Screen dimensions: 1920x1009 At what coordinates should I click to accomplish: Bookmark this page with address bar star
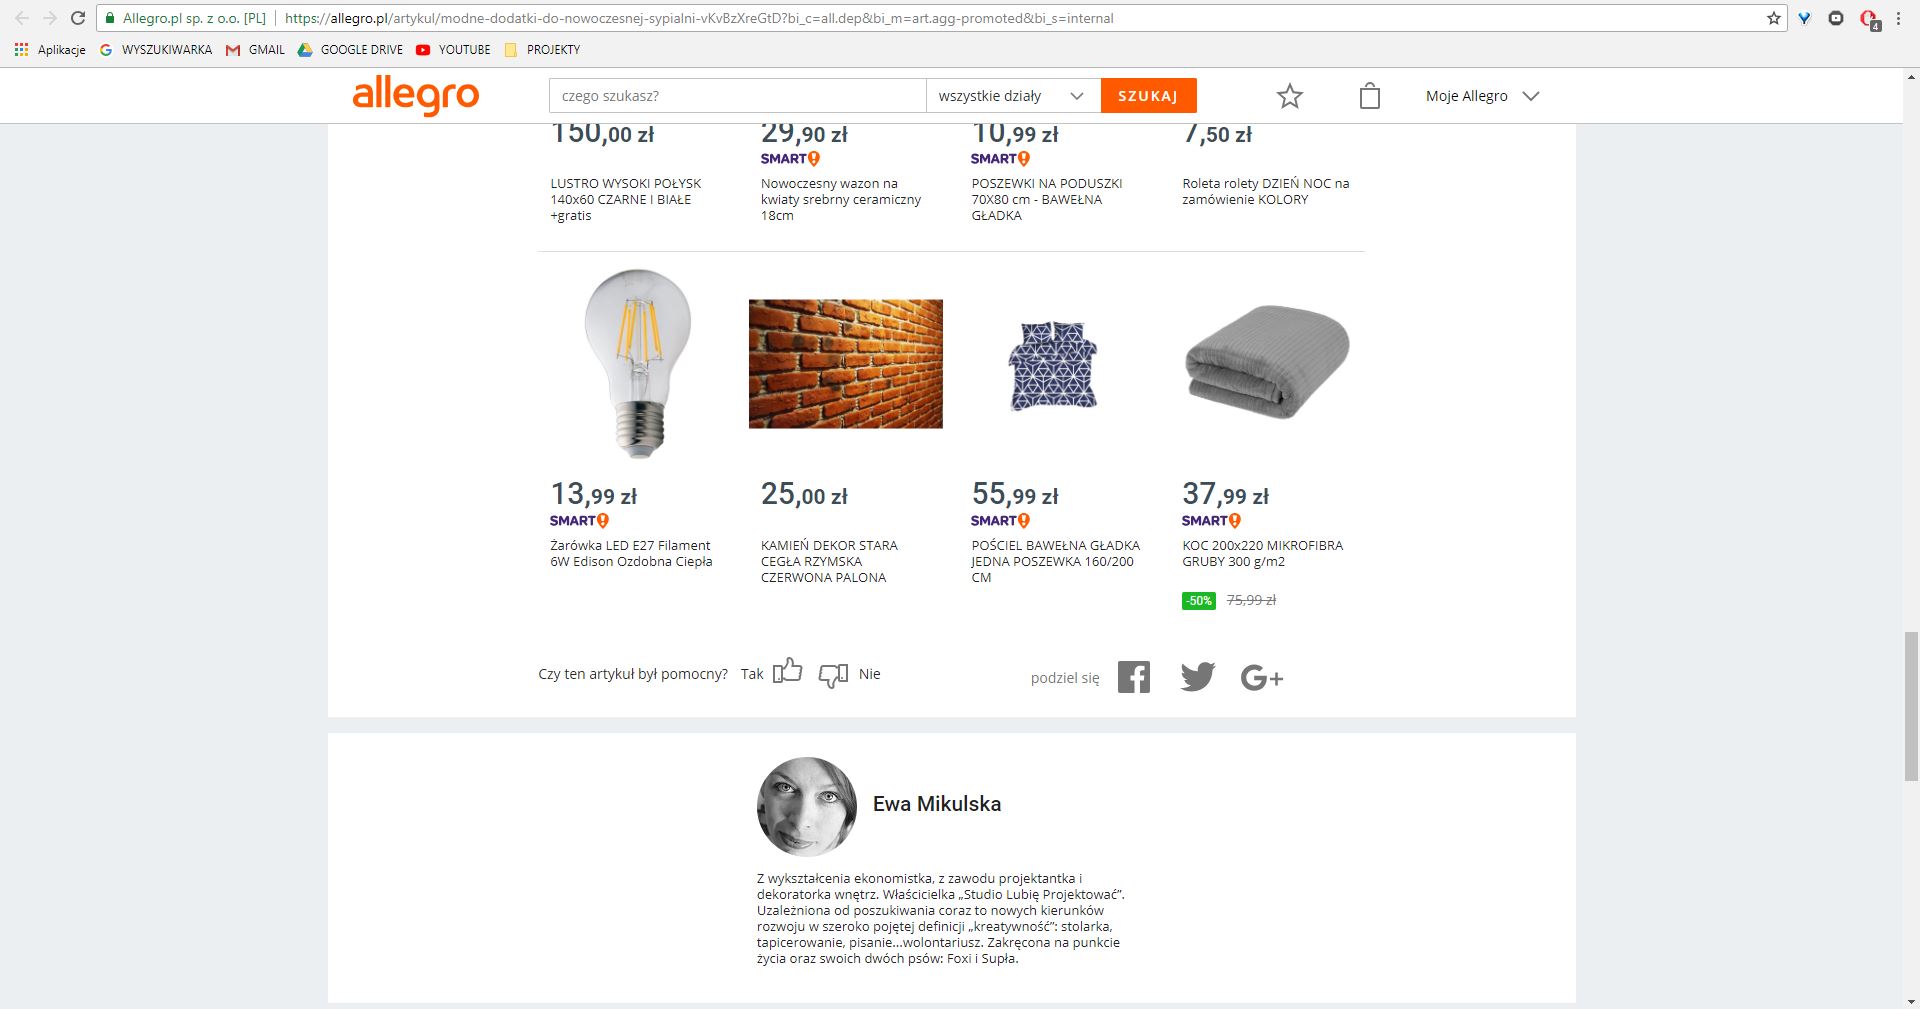pos(1774,18)
